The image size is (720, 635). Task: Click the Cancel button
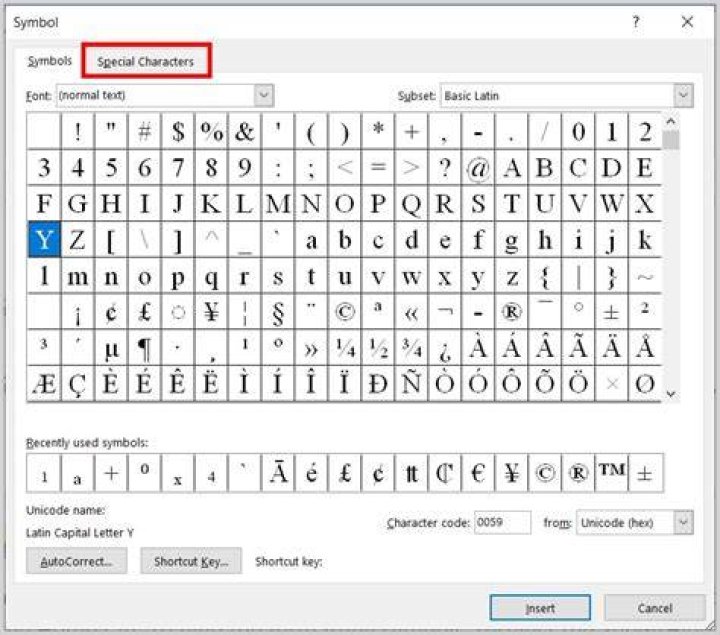click(655, 608)
